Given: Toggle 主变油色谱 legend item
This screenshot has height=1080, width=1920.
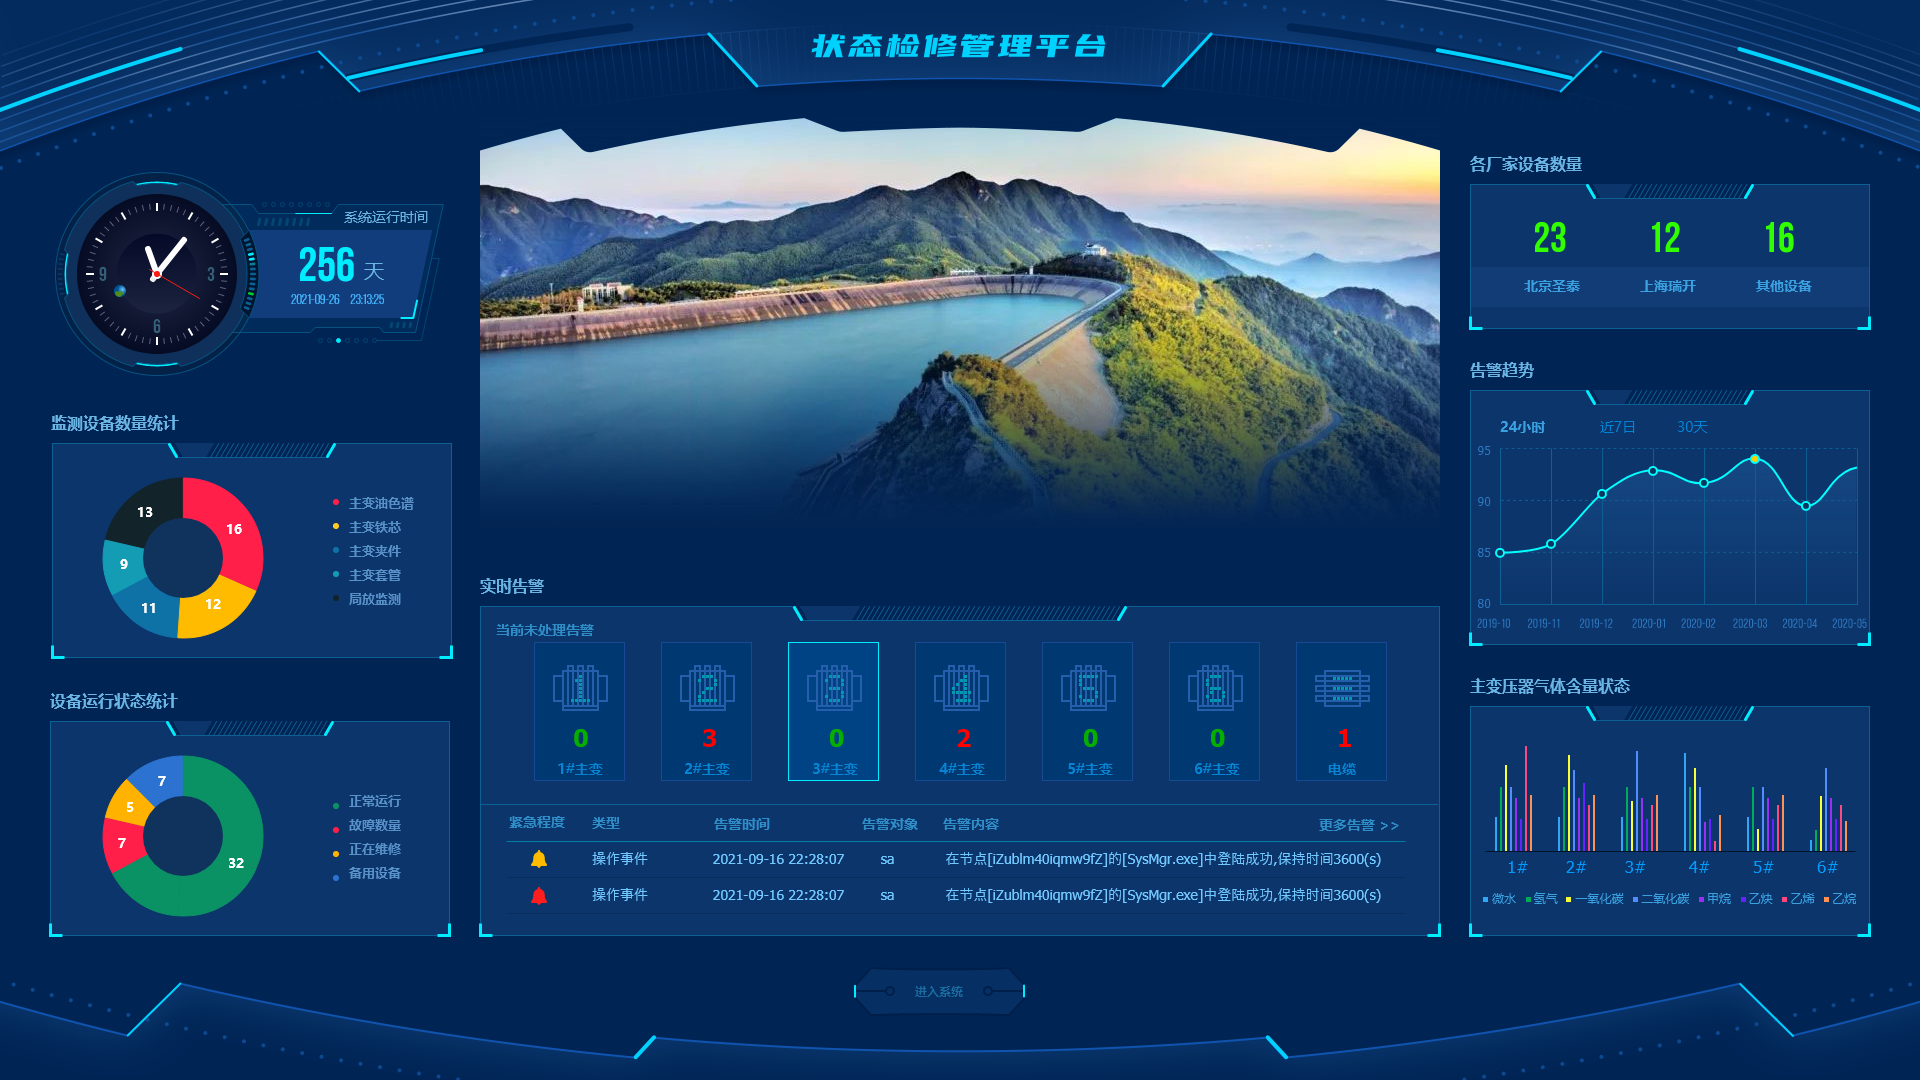Looking at the screenshot, I should (373, 503).
